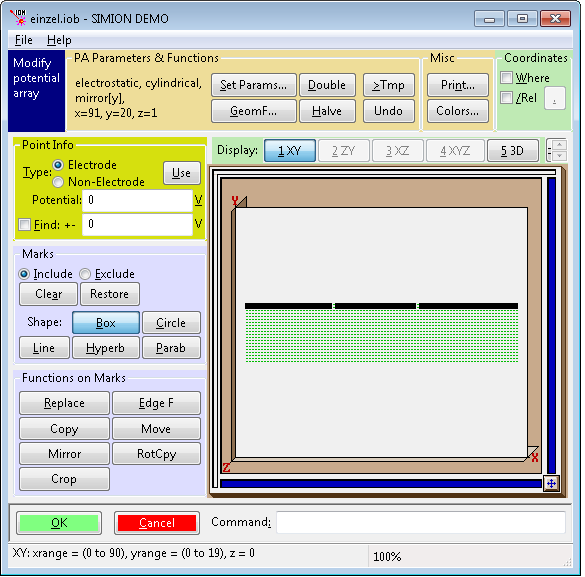Click the down arrow of display stepper
This screenshot has width=585, height=577.
[559, 156]
